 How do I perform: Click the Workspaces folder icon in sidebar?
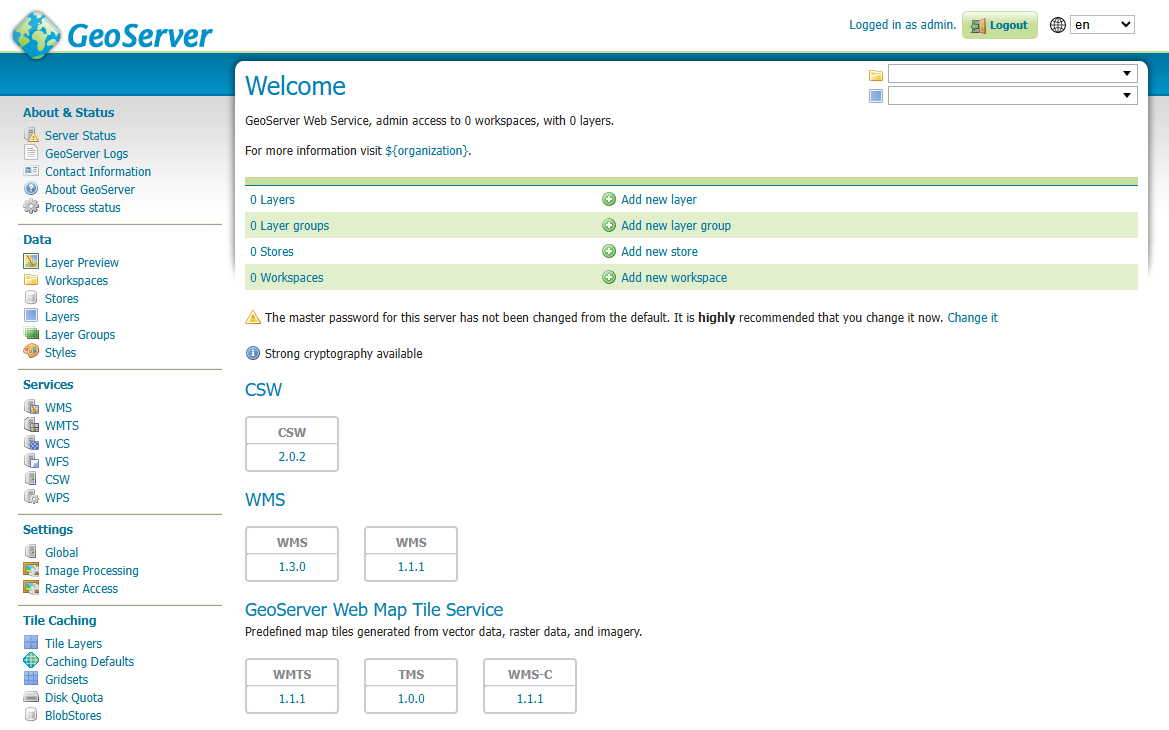click(x=31, y=280)
